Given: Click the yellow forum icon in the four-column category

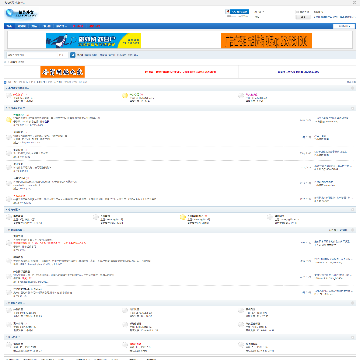Looking at the screenshot, I should pos(183,217).
